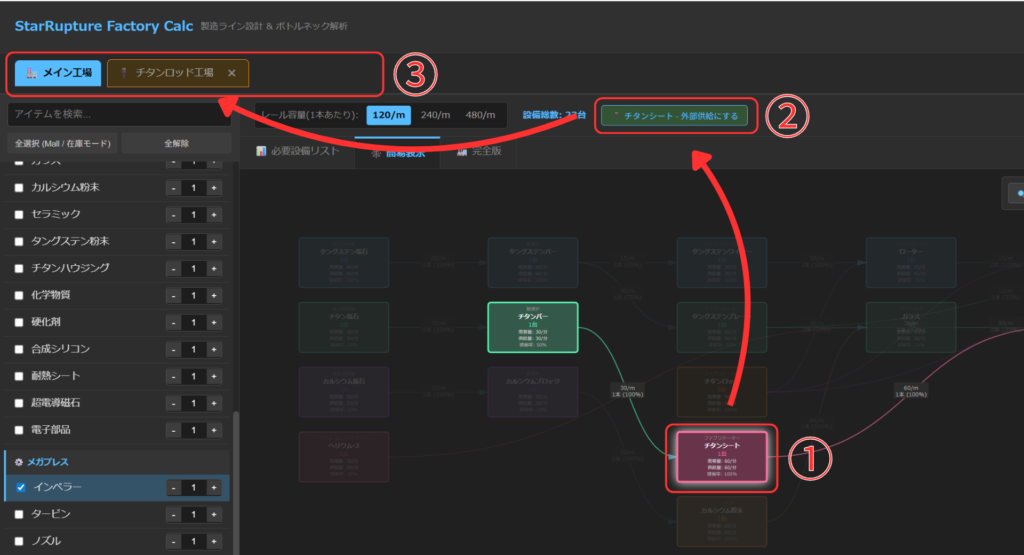Image resolution: width=1024 pixels, height=555 pixels.
Task: Tick the カルシウム粉末 checkbox
Action: (18, 187)
